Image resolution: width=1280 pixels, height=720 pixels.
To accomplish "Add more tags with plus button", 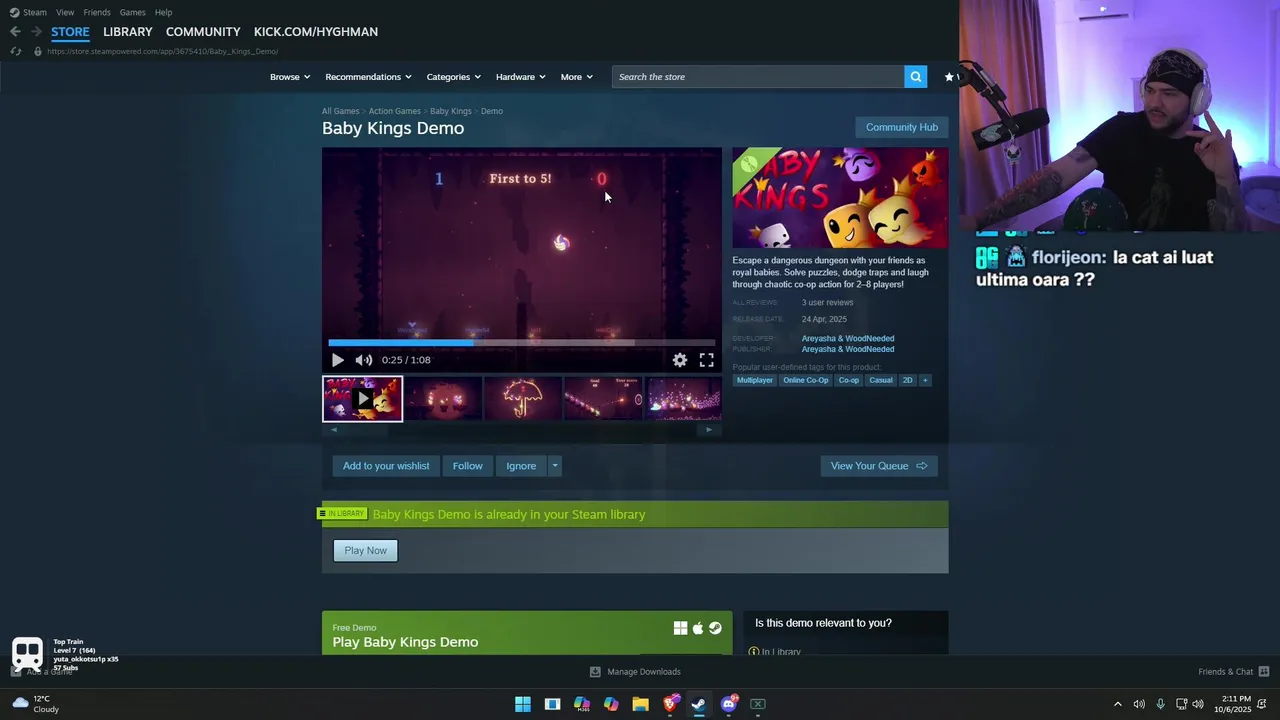I will [925, 380].
